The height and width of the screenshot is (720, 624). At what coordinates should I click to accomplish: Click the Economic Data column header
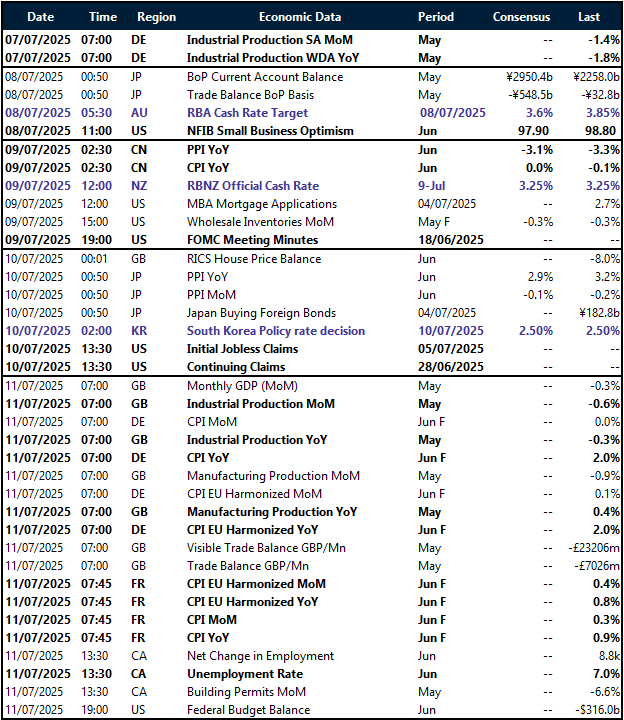click(x=299, y=17)
